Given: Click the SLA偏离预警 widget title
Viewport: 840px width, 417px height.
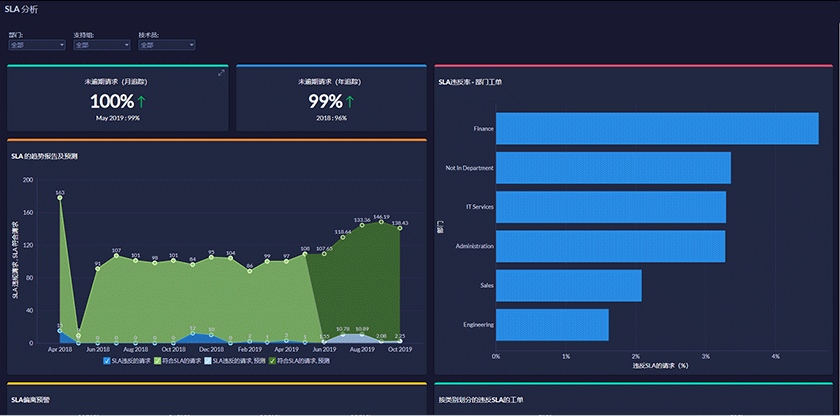Looking at the screenshot, I should (31, 399).
